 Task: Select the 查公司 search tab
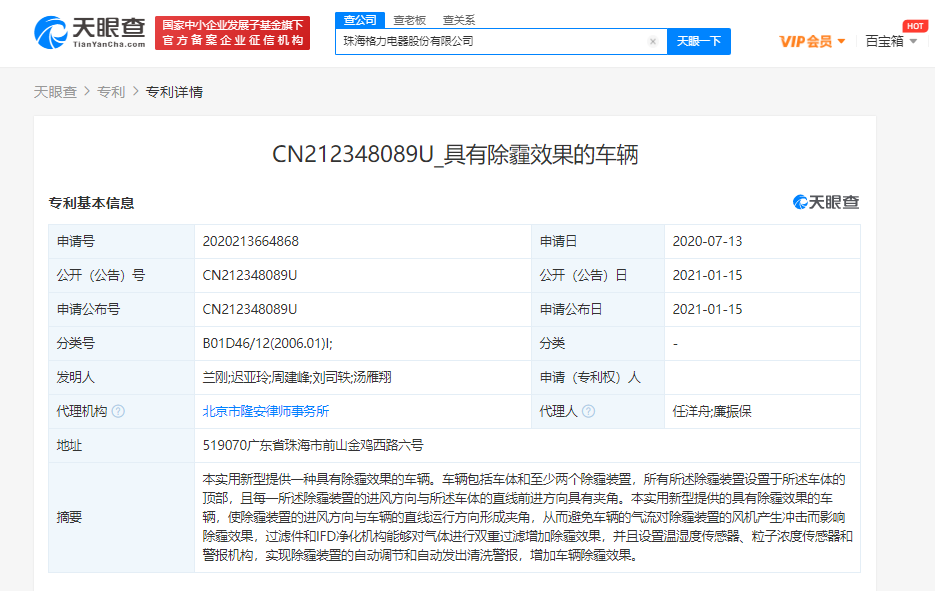(360, 20)
